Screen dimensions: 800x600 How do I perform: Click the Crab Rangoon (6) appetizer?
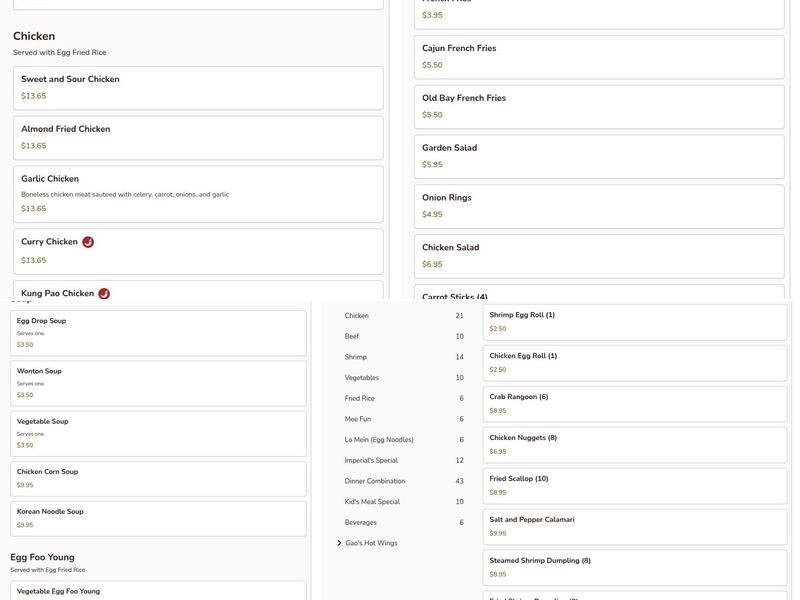pos(635,404)
